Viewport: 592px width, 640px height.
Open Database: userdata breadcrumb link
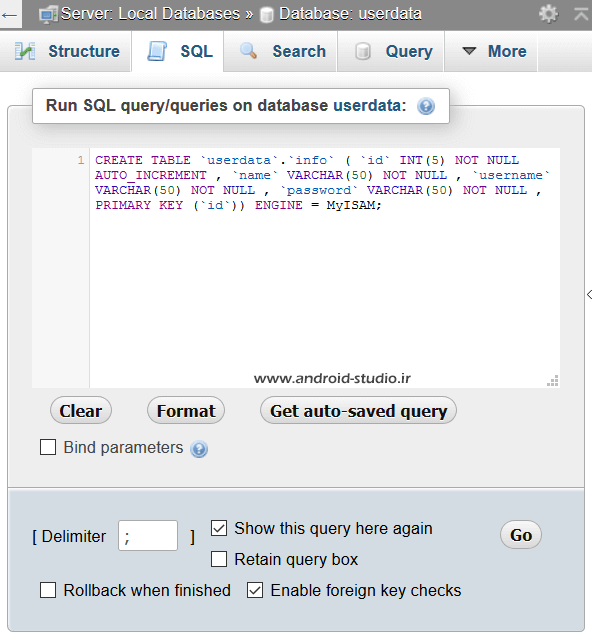click(350, 14)
